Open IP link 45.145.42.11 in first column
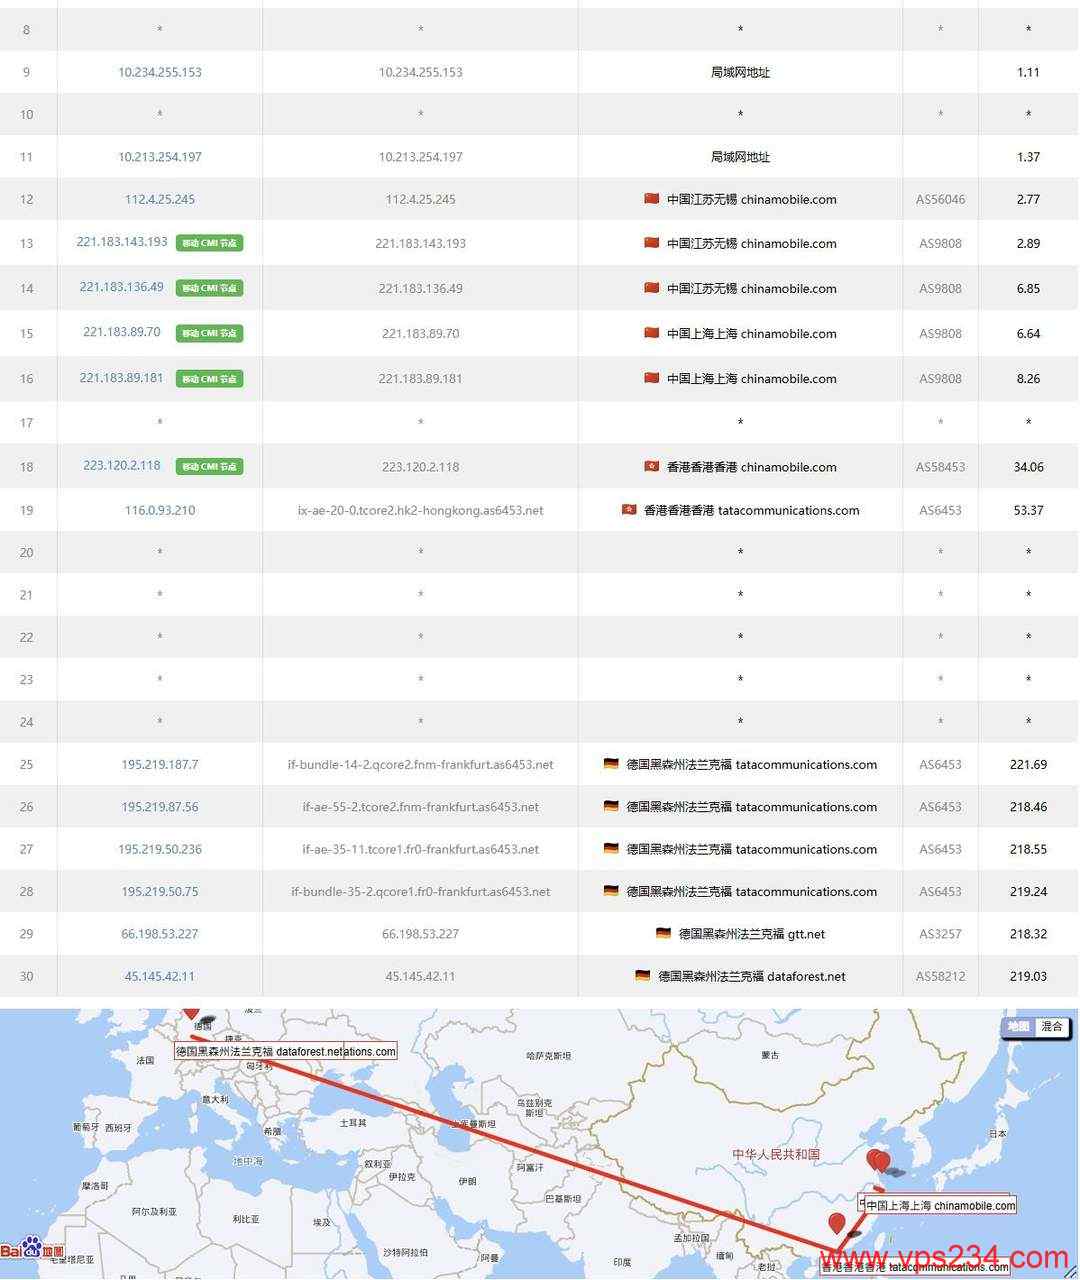The image size is (1080, 1280). tap(160, 976)
